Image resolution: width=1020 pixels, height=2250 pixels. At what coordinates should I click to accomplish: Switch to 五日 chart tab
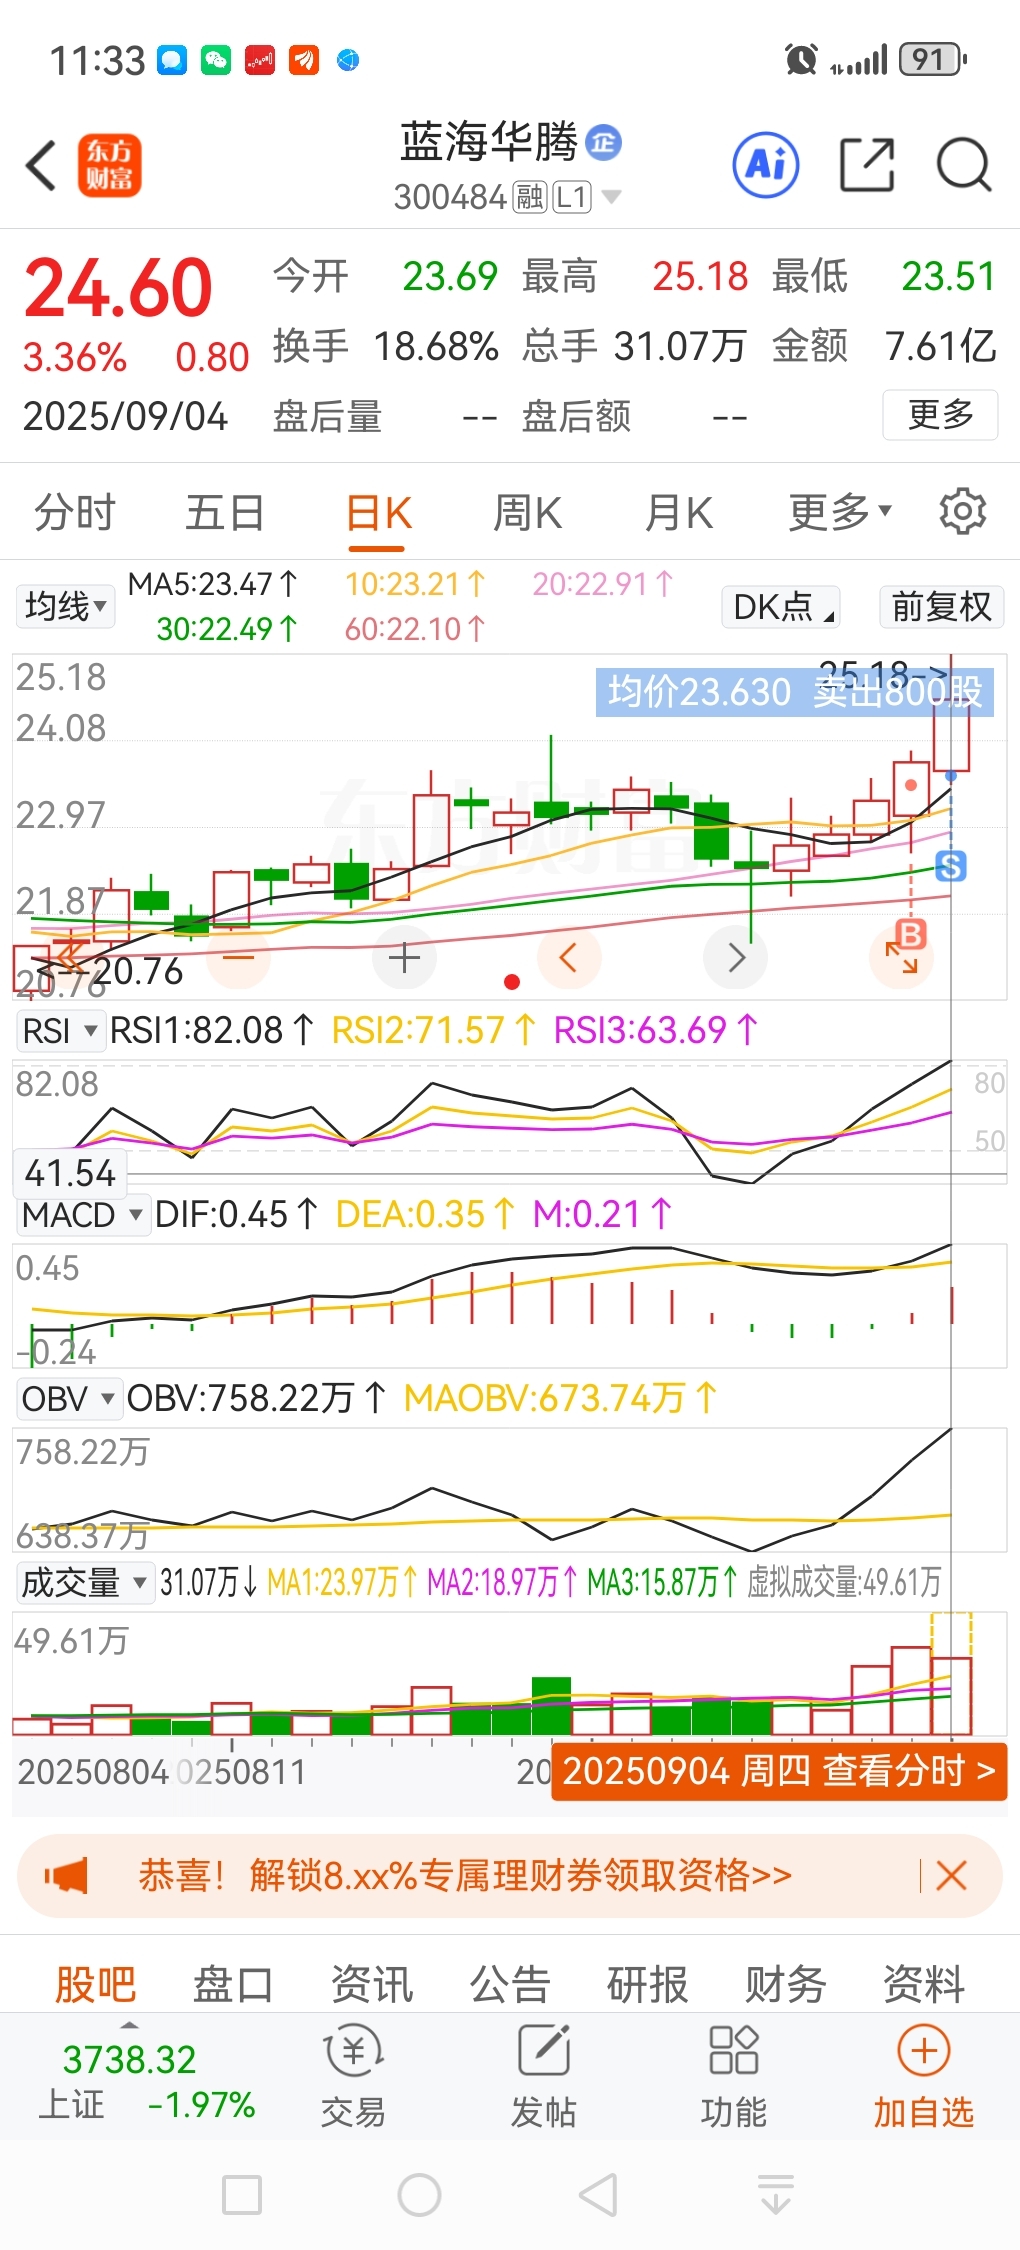tap(225, 513)
